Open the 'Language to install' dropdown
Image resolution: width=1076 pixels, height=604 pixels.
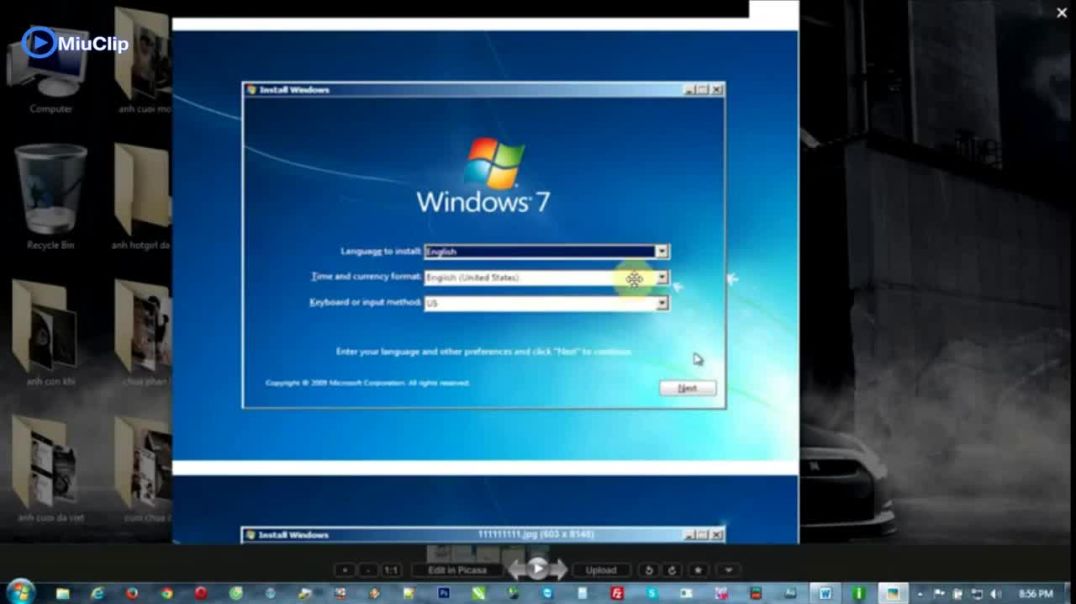point(661,251)
